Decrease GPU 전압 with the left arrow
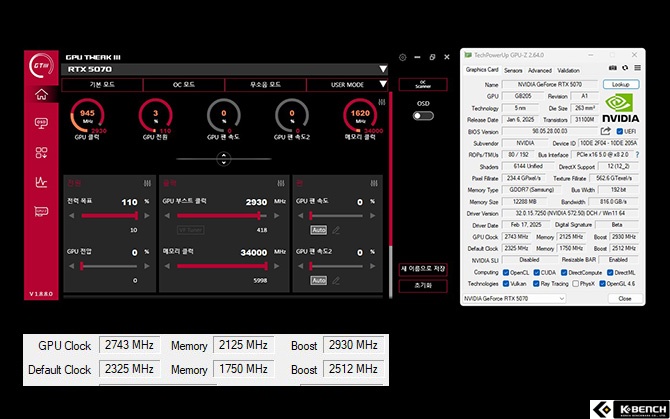670x419 pixels. click(72, 266)
